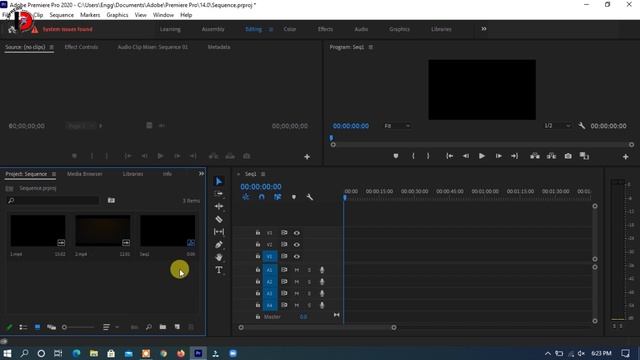Open Program monitor panel menu
Viewport: 640px width, 360px height.
point(371,47)
